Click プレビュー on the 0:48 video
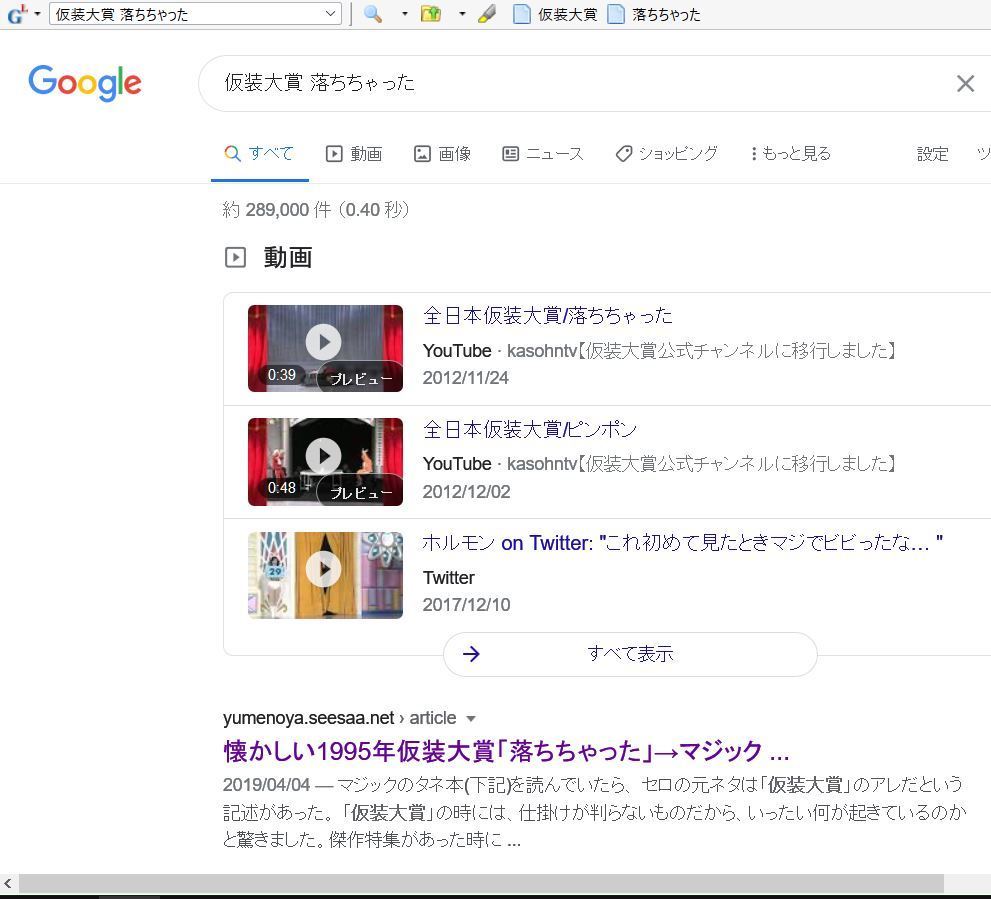Screen dimensions: 991x899 [x=360, y=491]
